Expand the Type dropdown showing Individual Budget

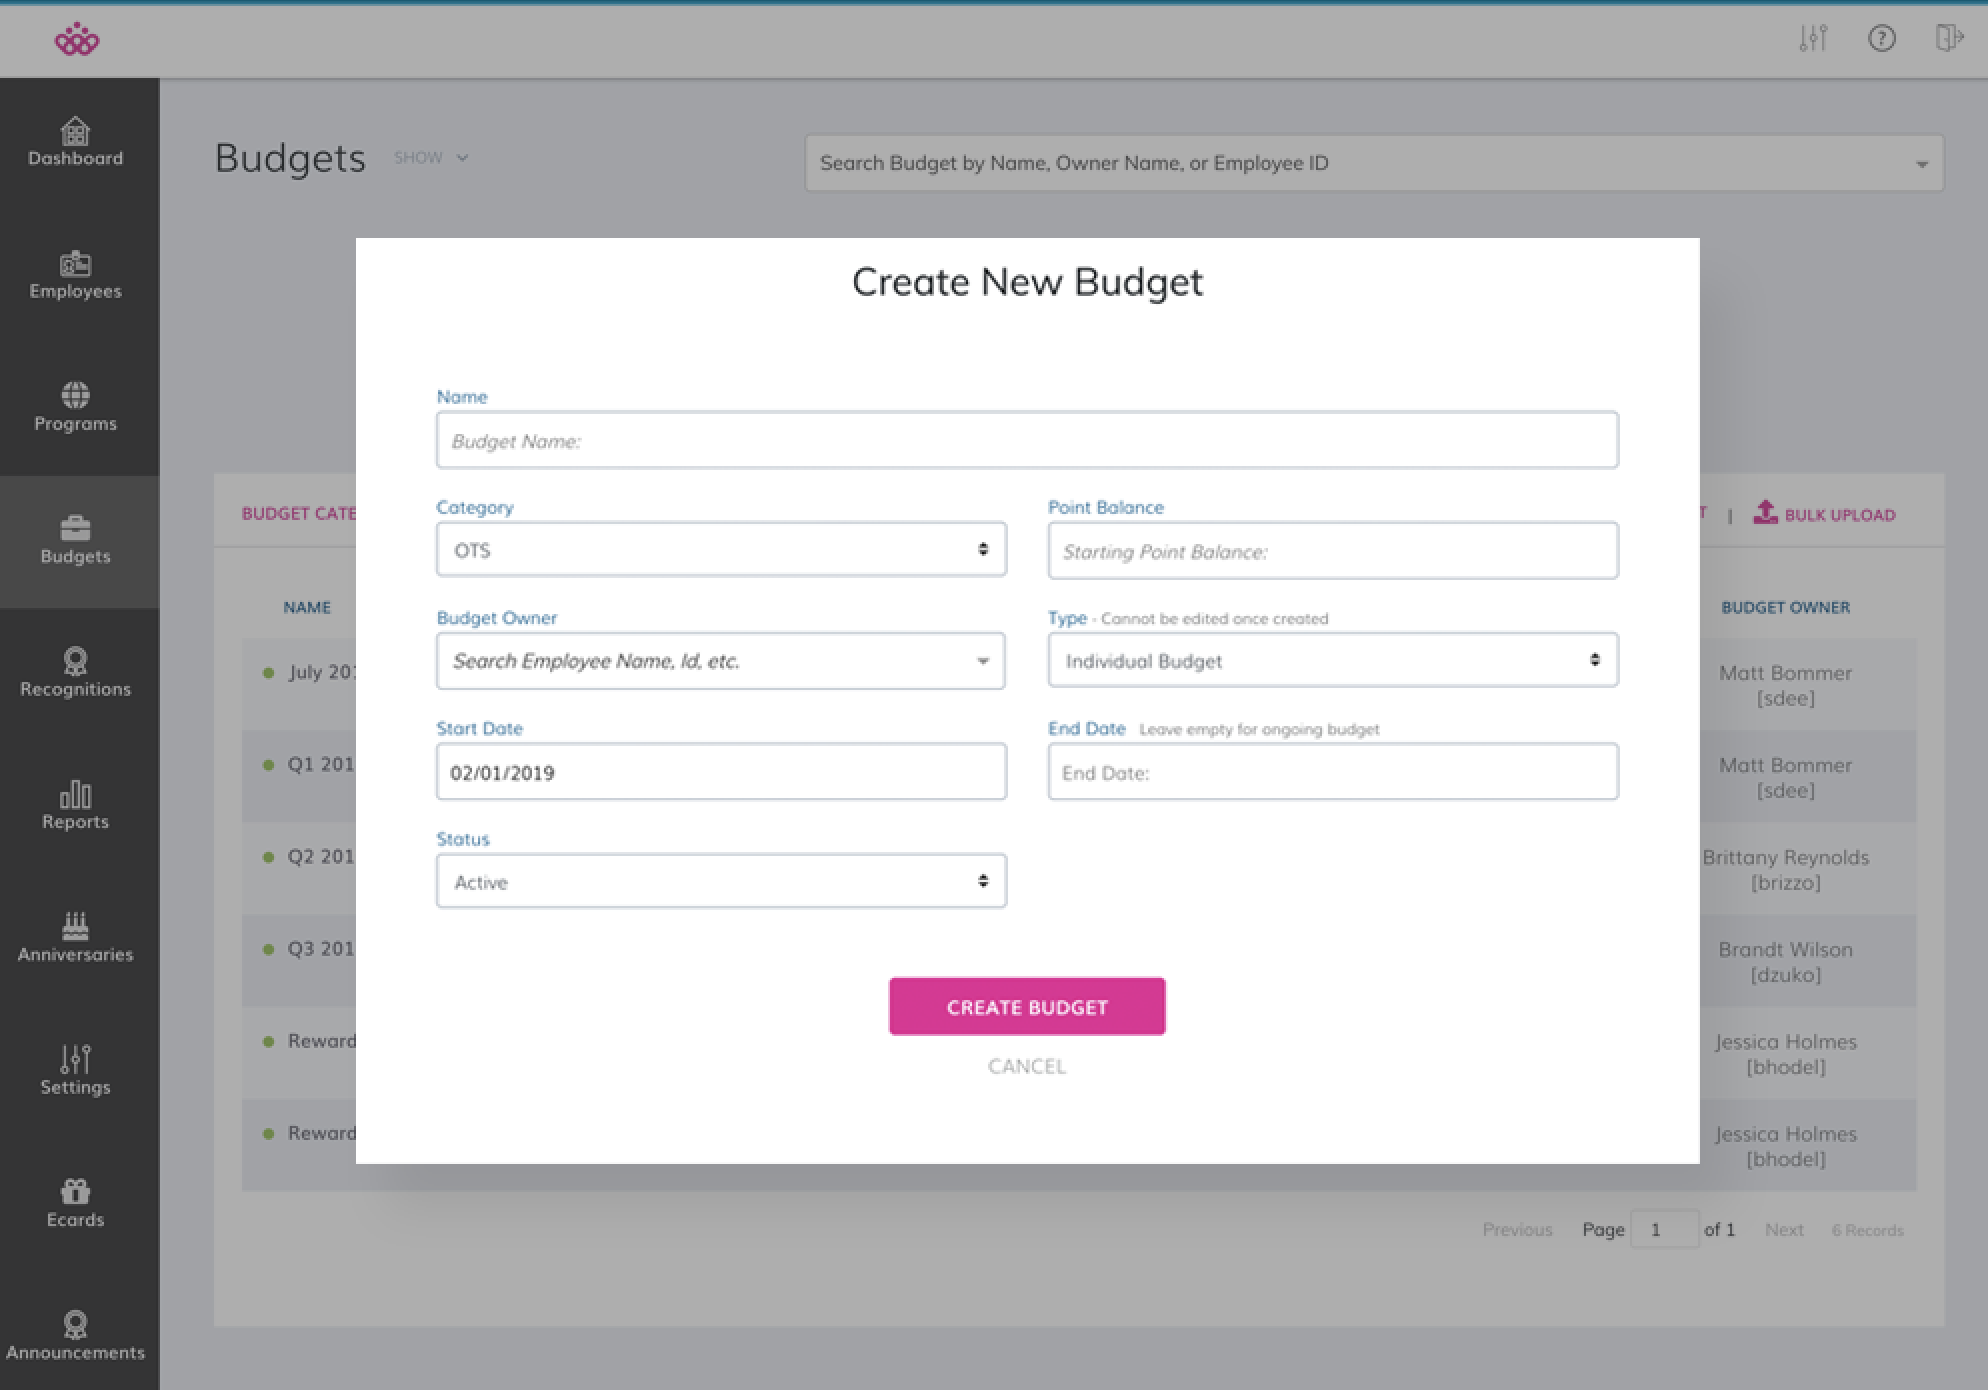point(1332,660)
